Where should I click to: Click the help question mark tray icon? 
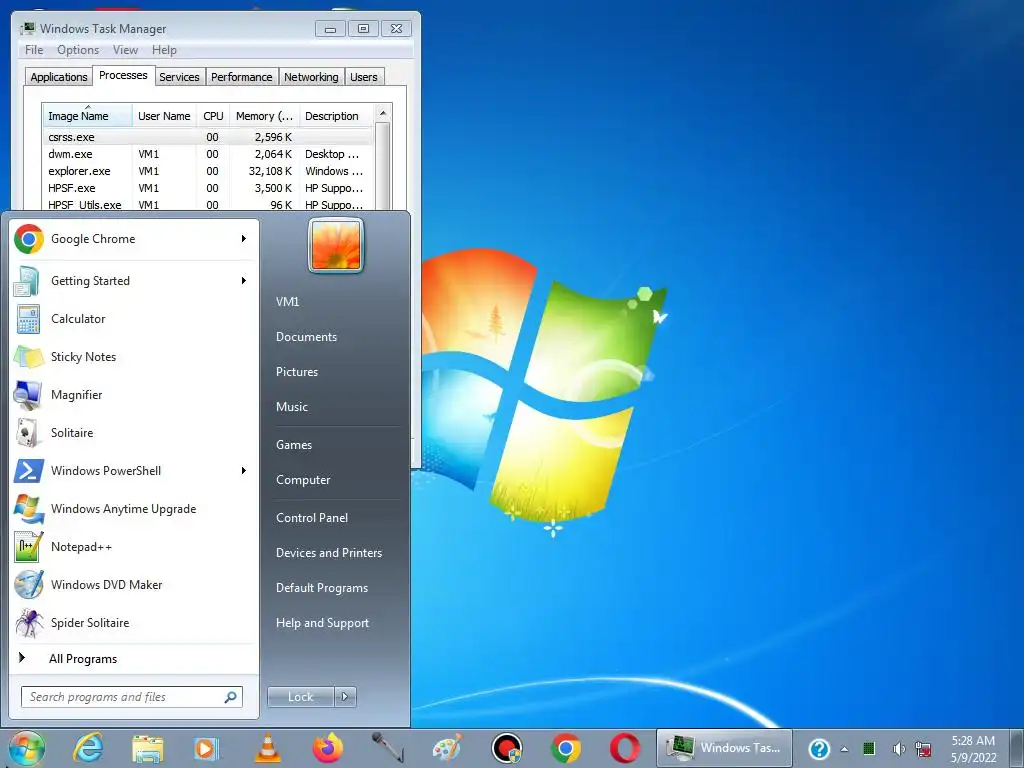pyautogui.click(x=819, y=748)
